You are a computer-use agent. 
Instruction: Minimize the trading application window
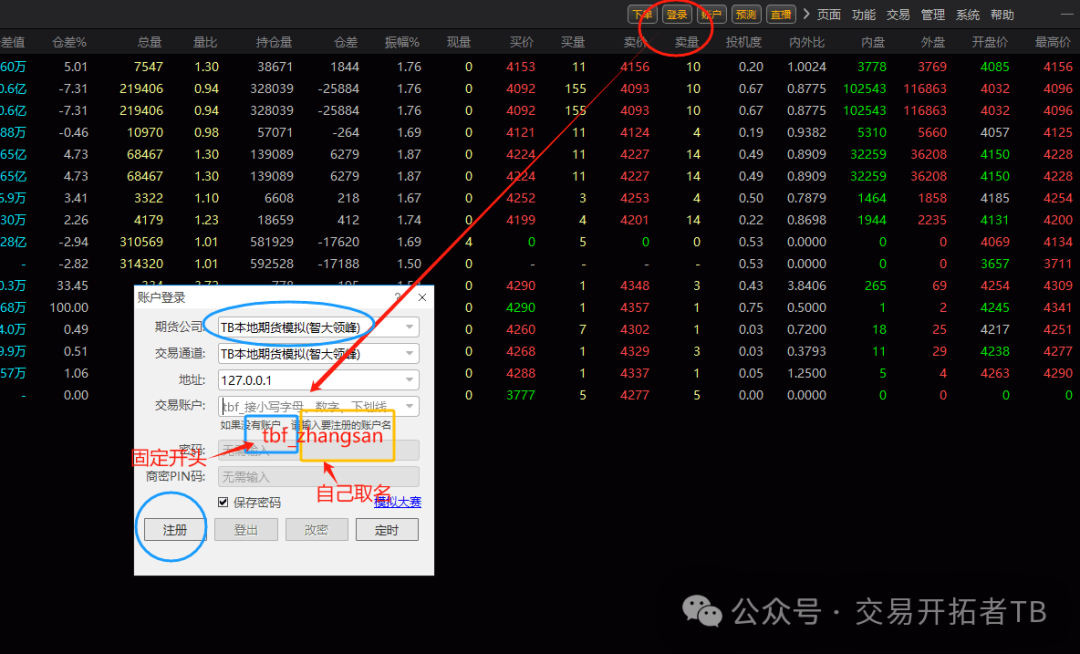1066,14
